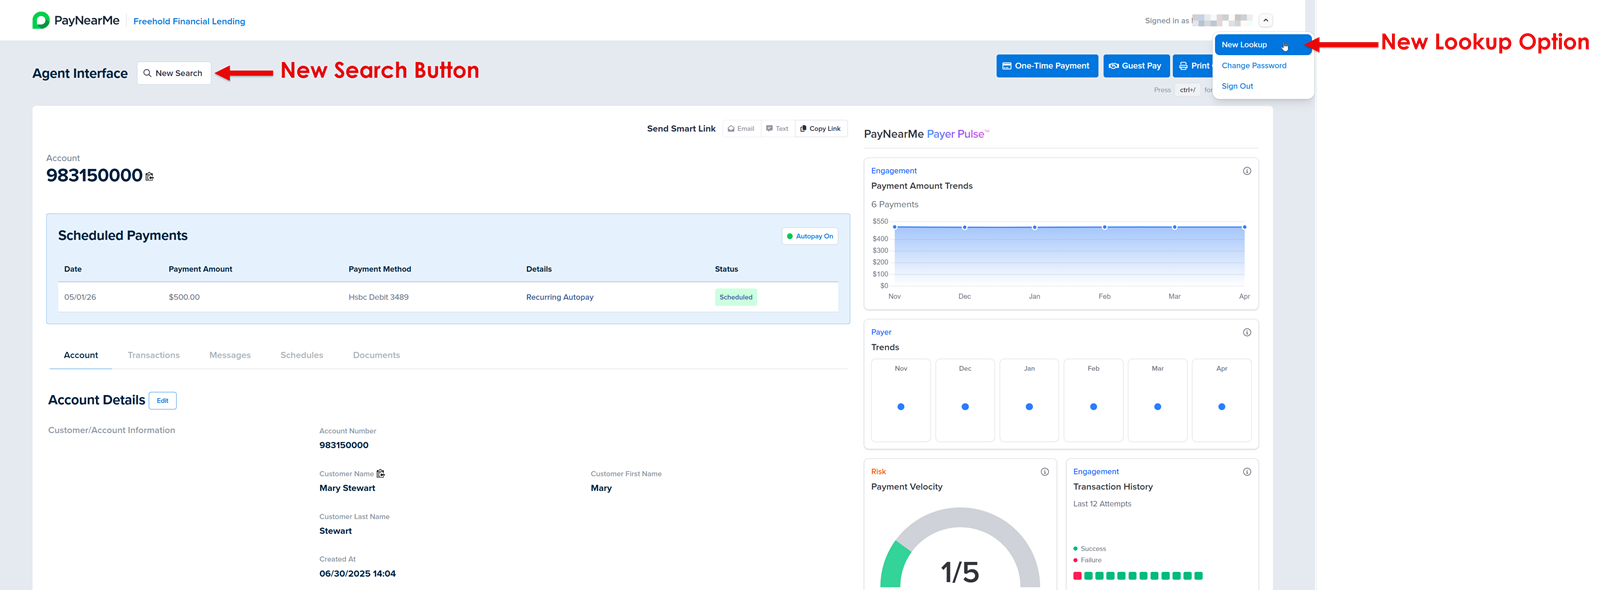Click the April dot in Payer Trends
This screenshot has height=590, width=1600.
pyautogui.click(x=1222, y=407)
